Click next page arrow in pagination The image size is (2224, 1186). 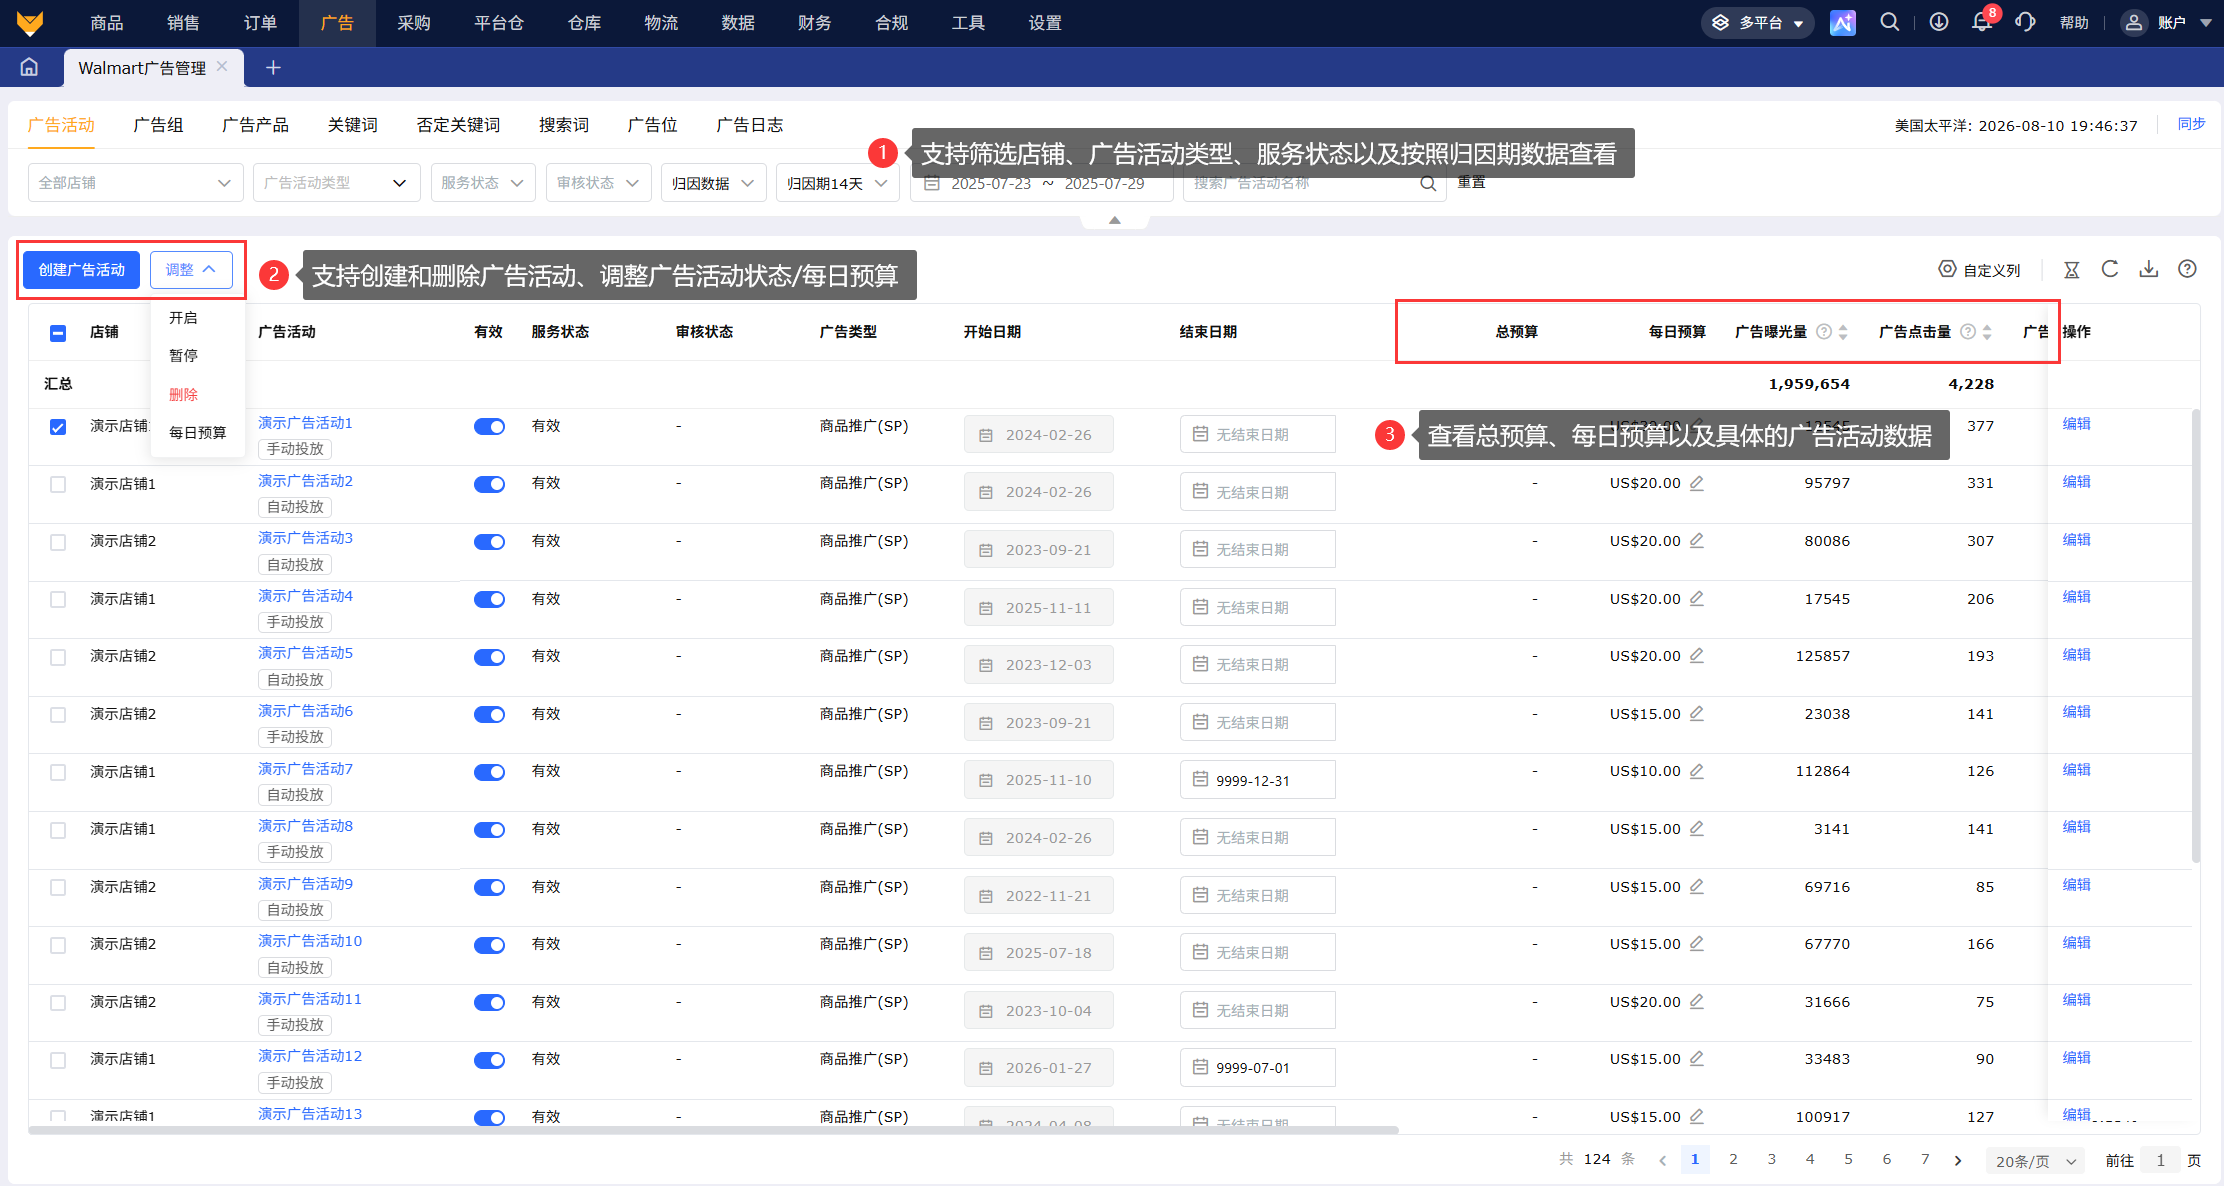pos(1957,1160)
